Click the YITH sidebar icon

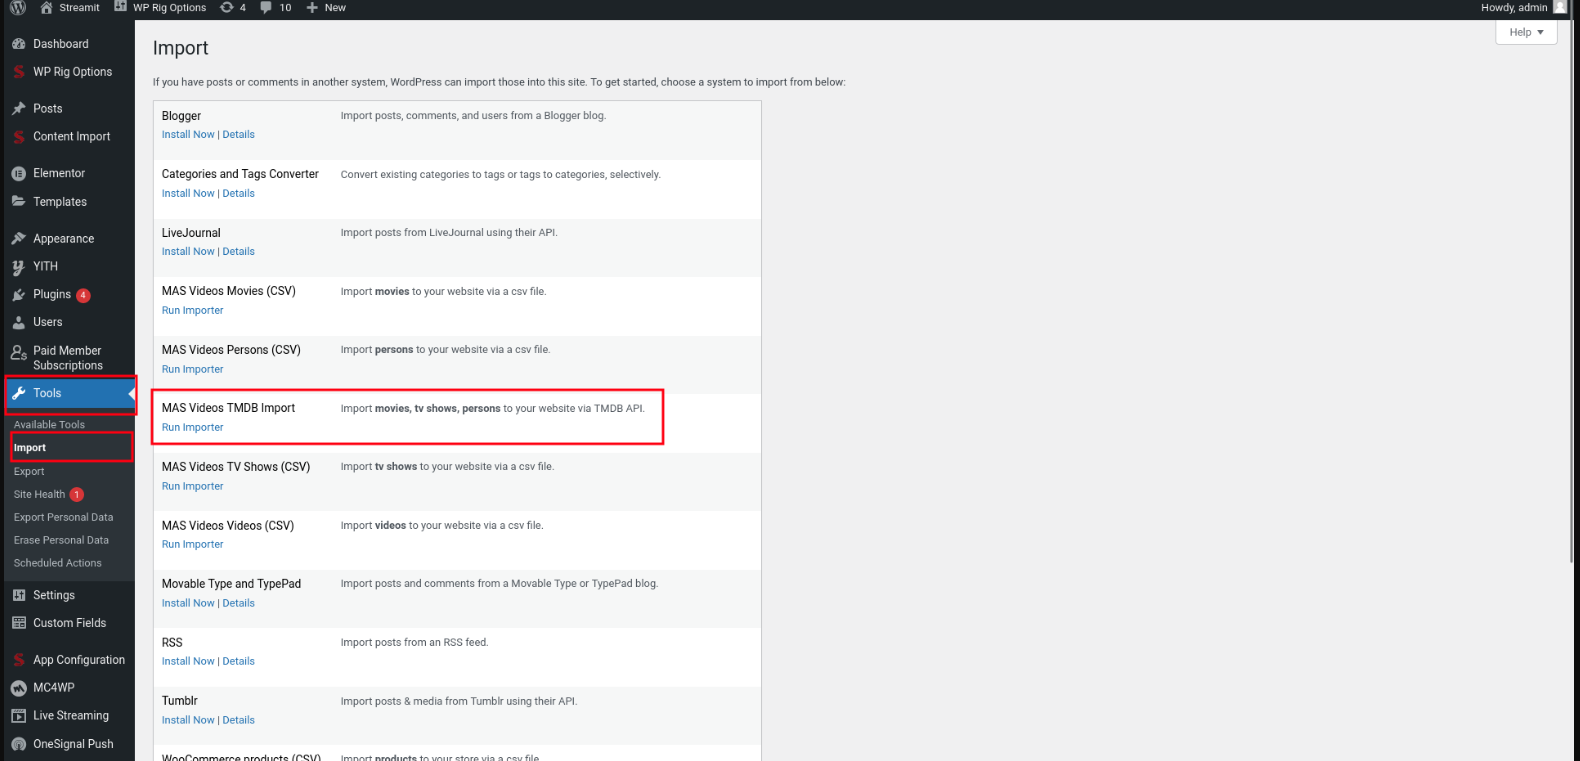(18, 267)
